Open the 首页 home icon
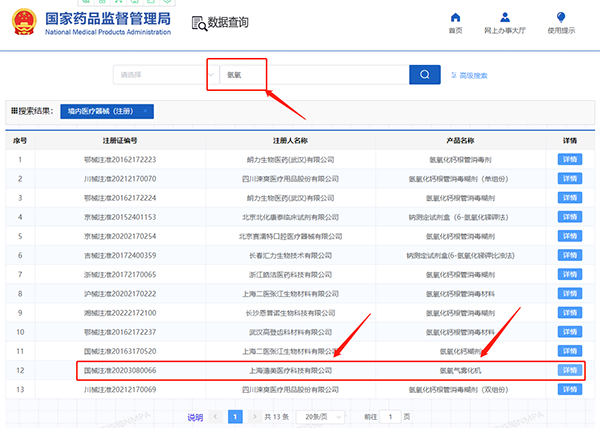 click(456, 18)
